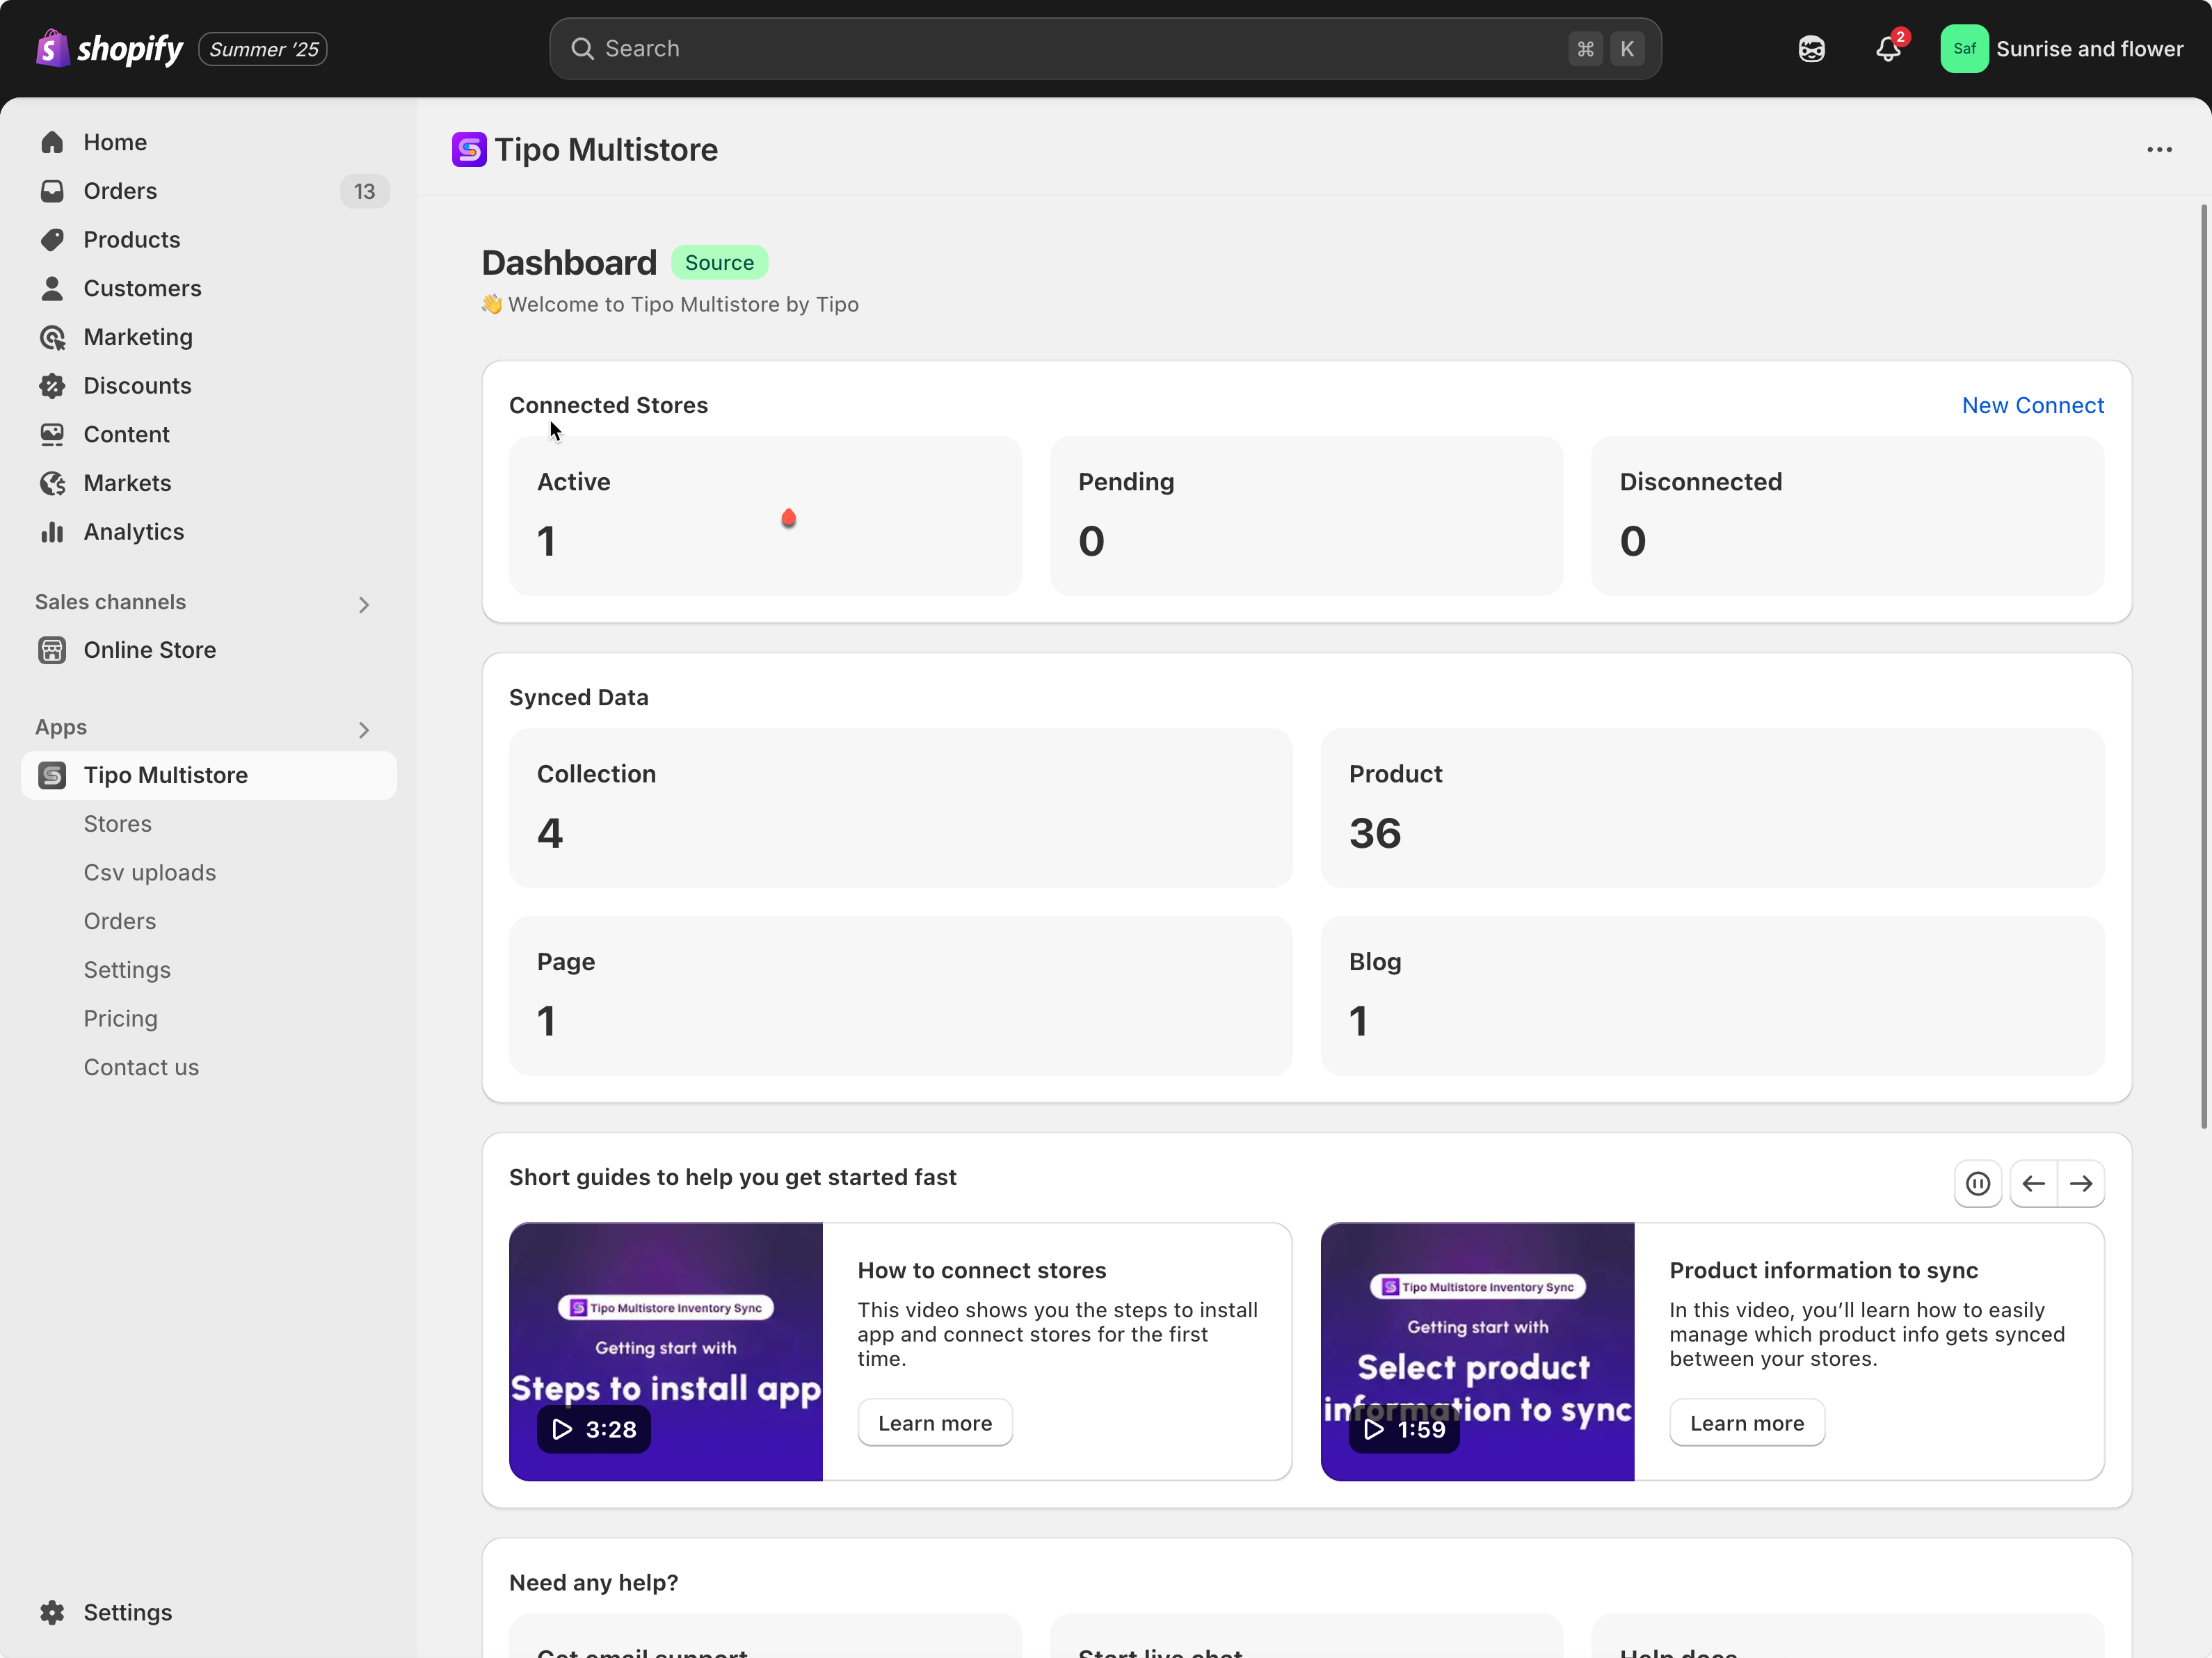
Task: Open the Sidekick assistant icon in top bar
Action: (1811, 49)
